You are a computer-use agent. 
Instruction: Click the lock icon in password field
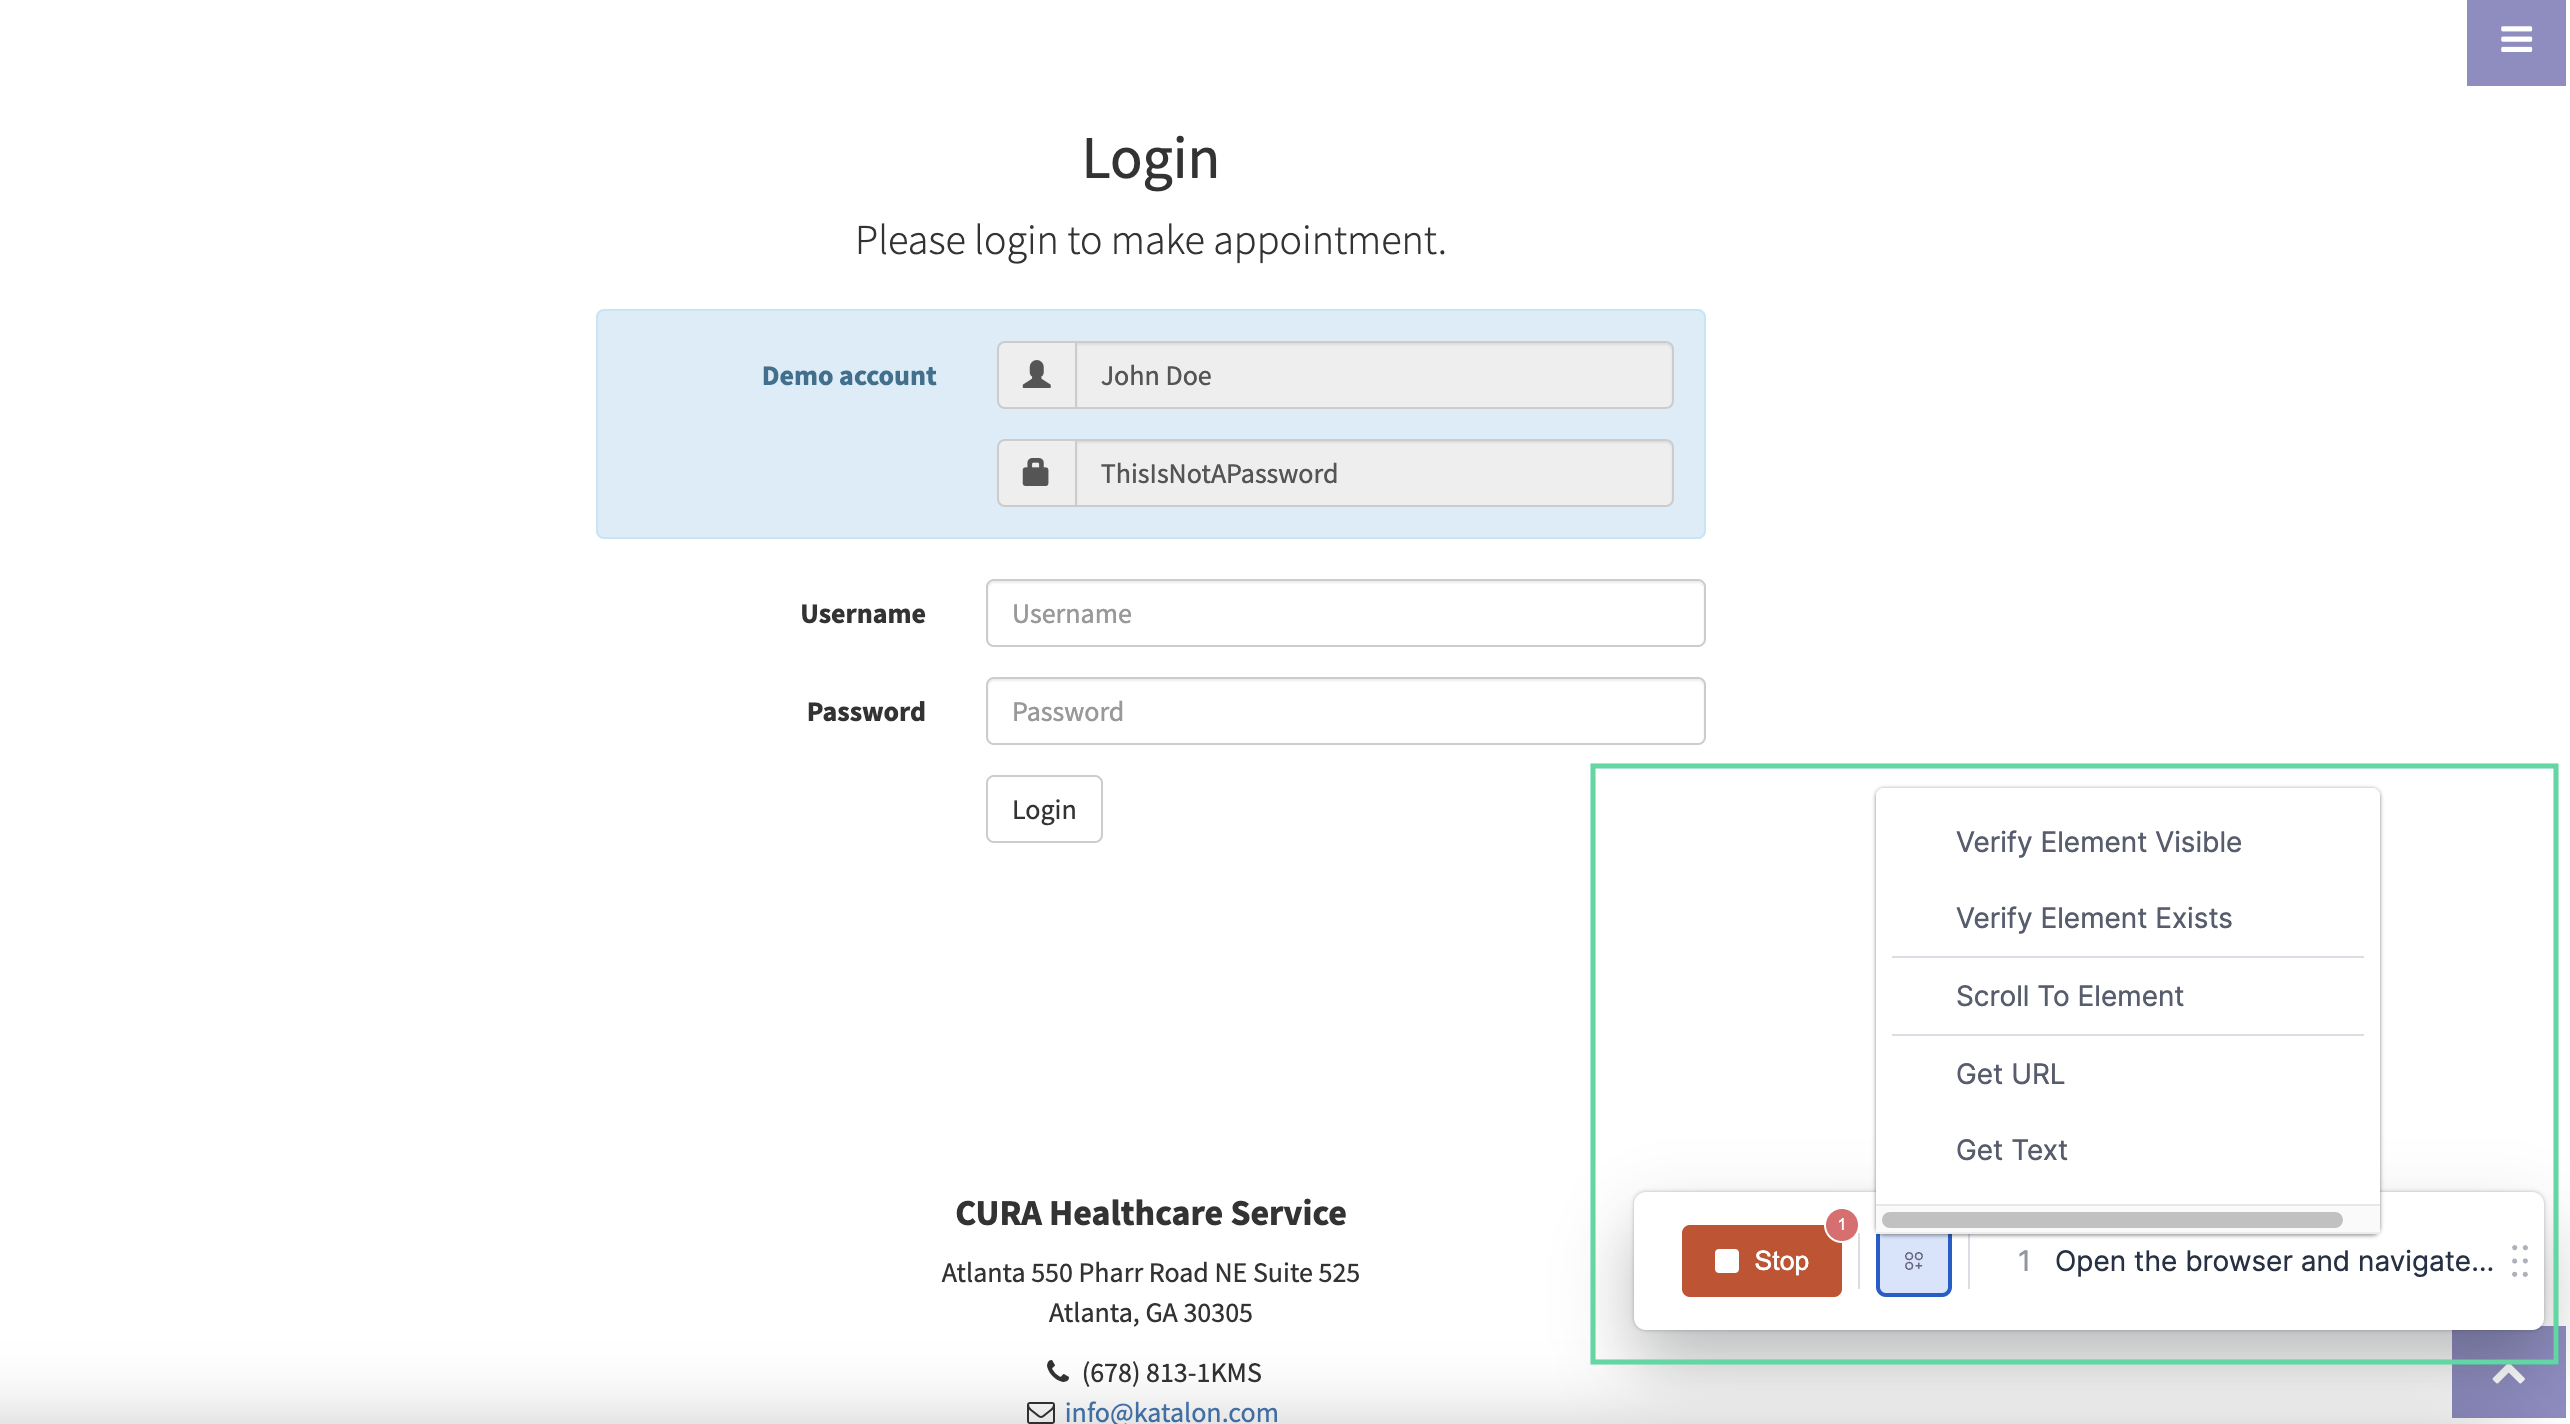click(x=1036, y=472)
